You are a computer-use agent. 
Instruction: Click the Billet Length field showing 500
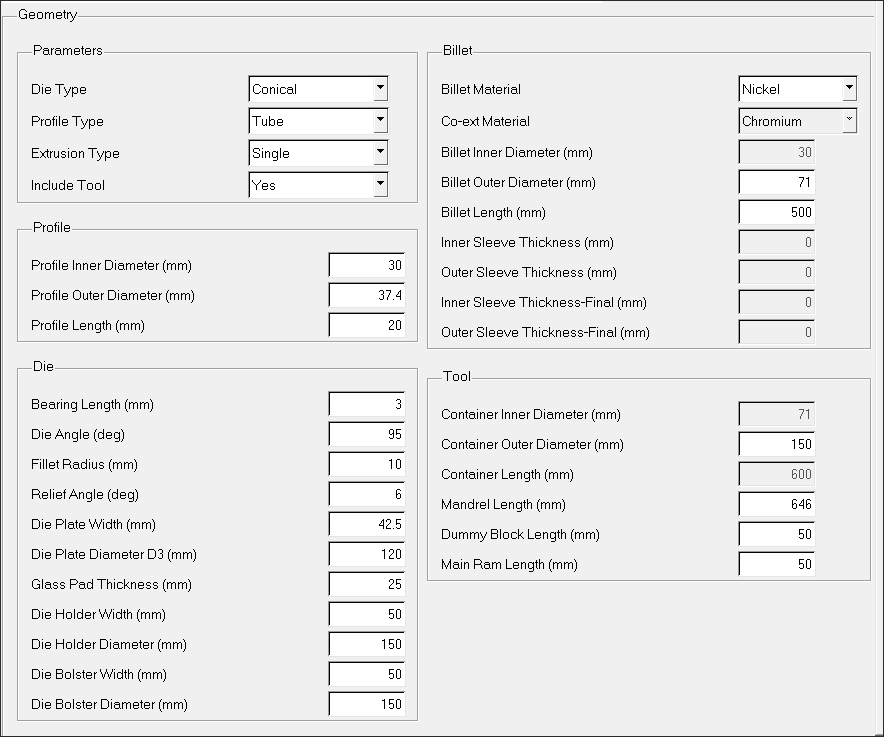tap(776, 212)
